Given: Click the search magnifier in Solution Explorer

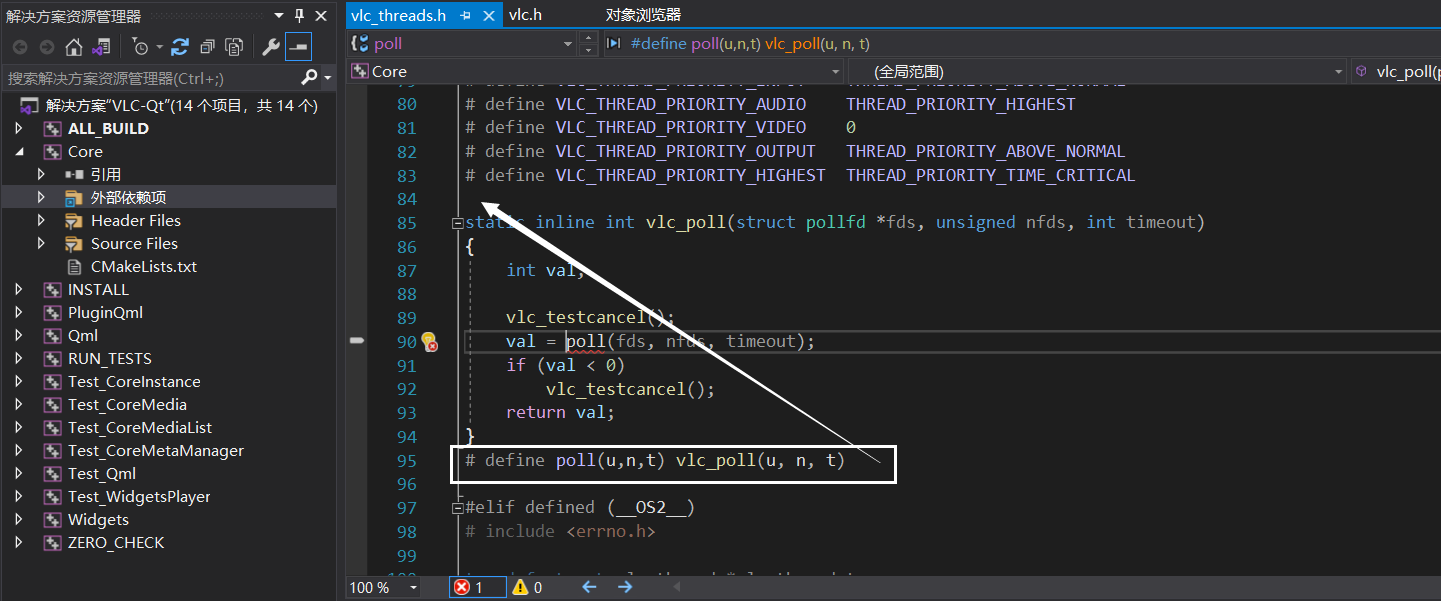Looking at the screenshot, I should pyautogui.click(x=311, y=77).
